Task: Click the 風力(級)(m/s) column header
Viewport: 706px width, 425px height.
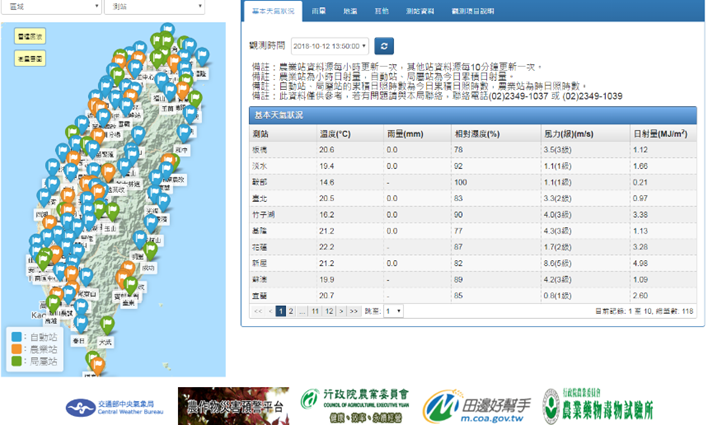Action: point(585,134)
